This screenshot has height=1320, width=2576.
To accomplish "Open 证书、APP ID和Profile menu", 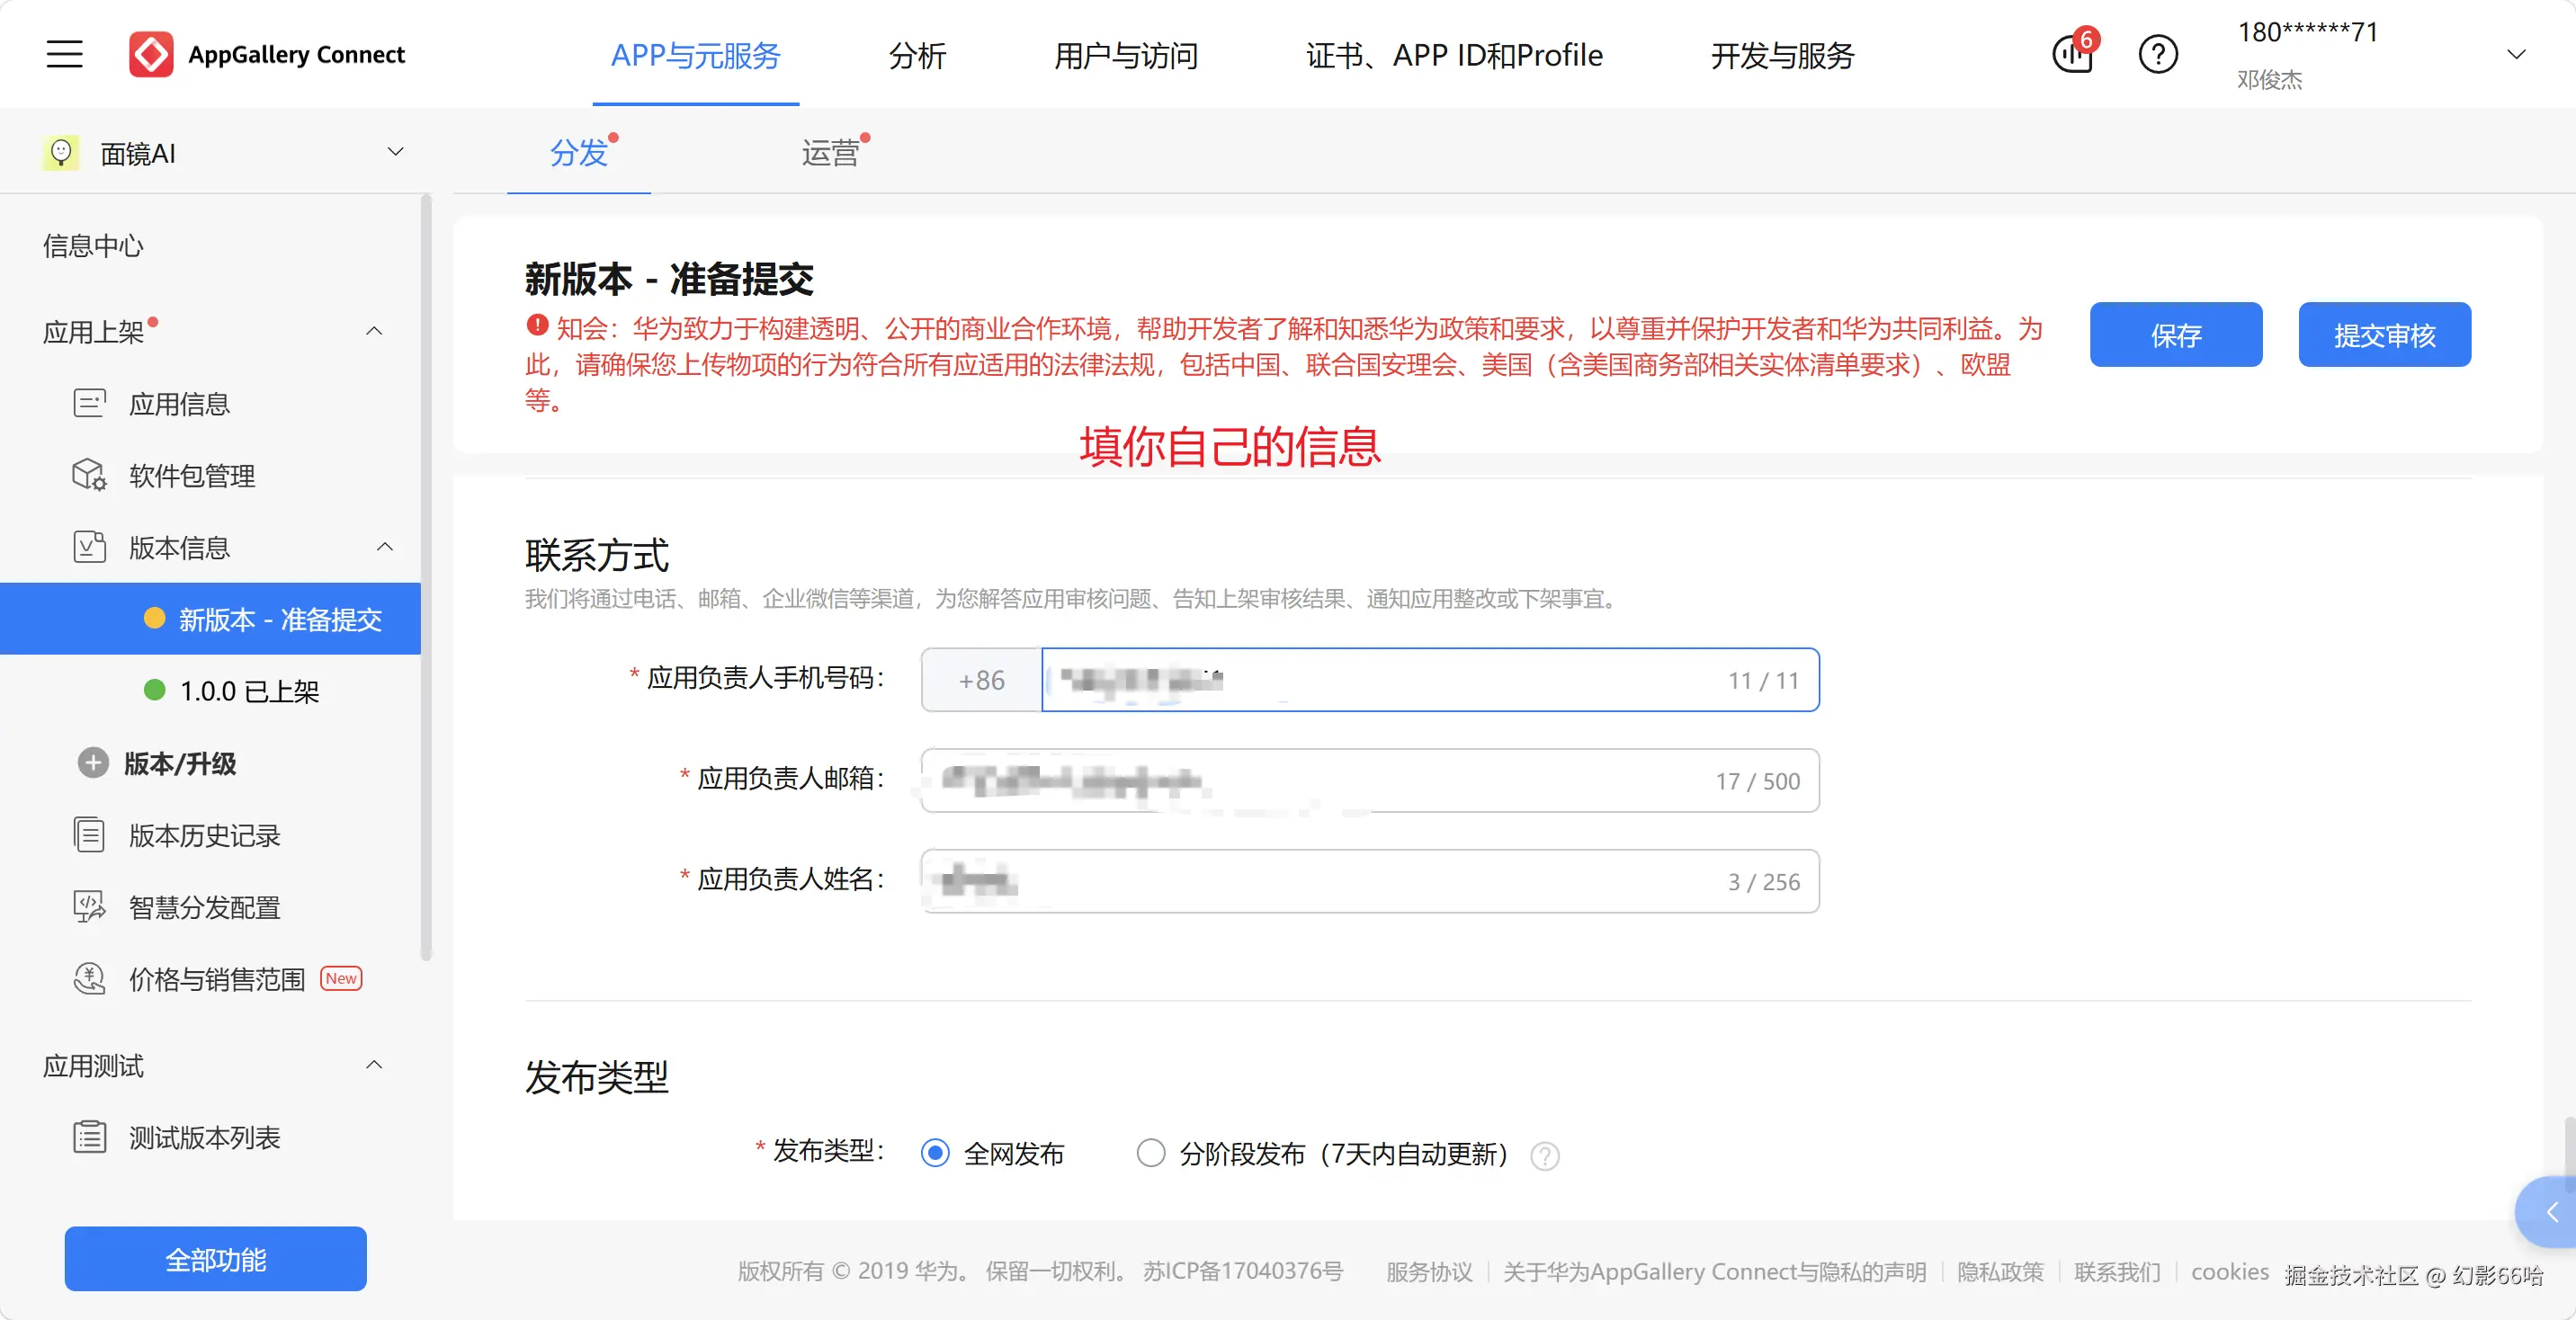I will point(1454,55).
